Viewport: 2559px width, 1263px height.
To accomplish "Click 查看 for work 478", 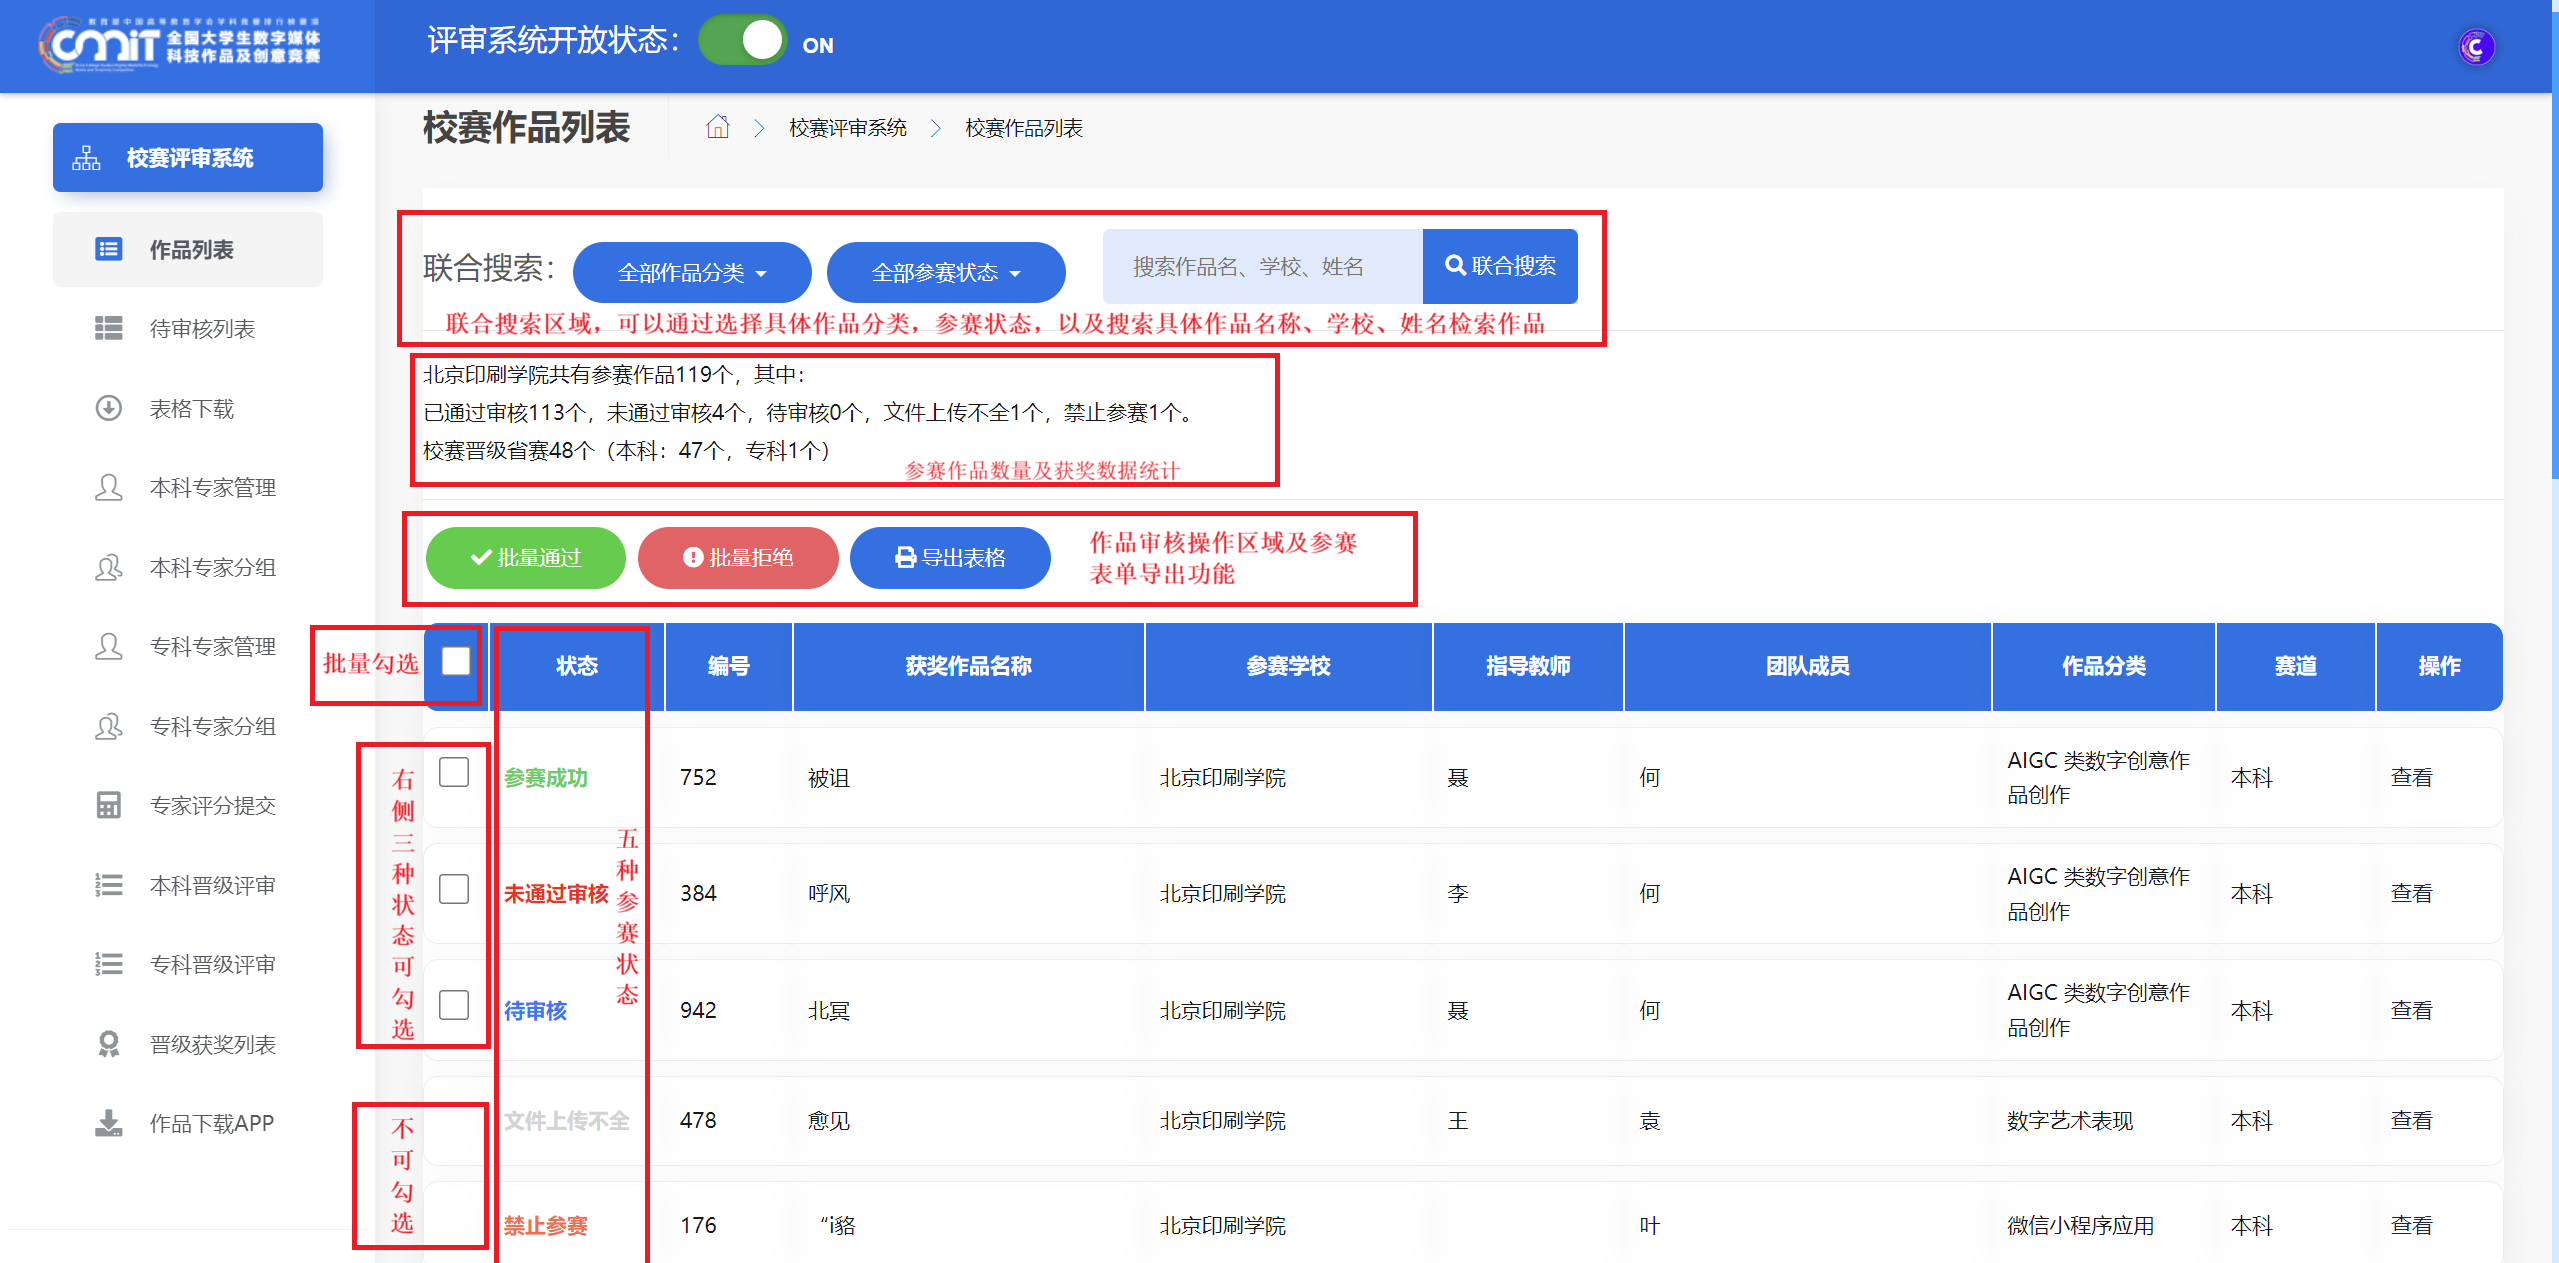I will (x=2411, y=1120).
